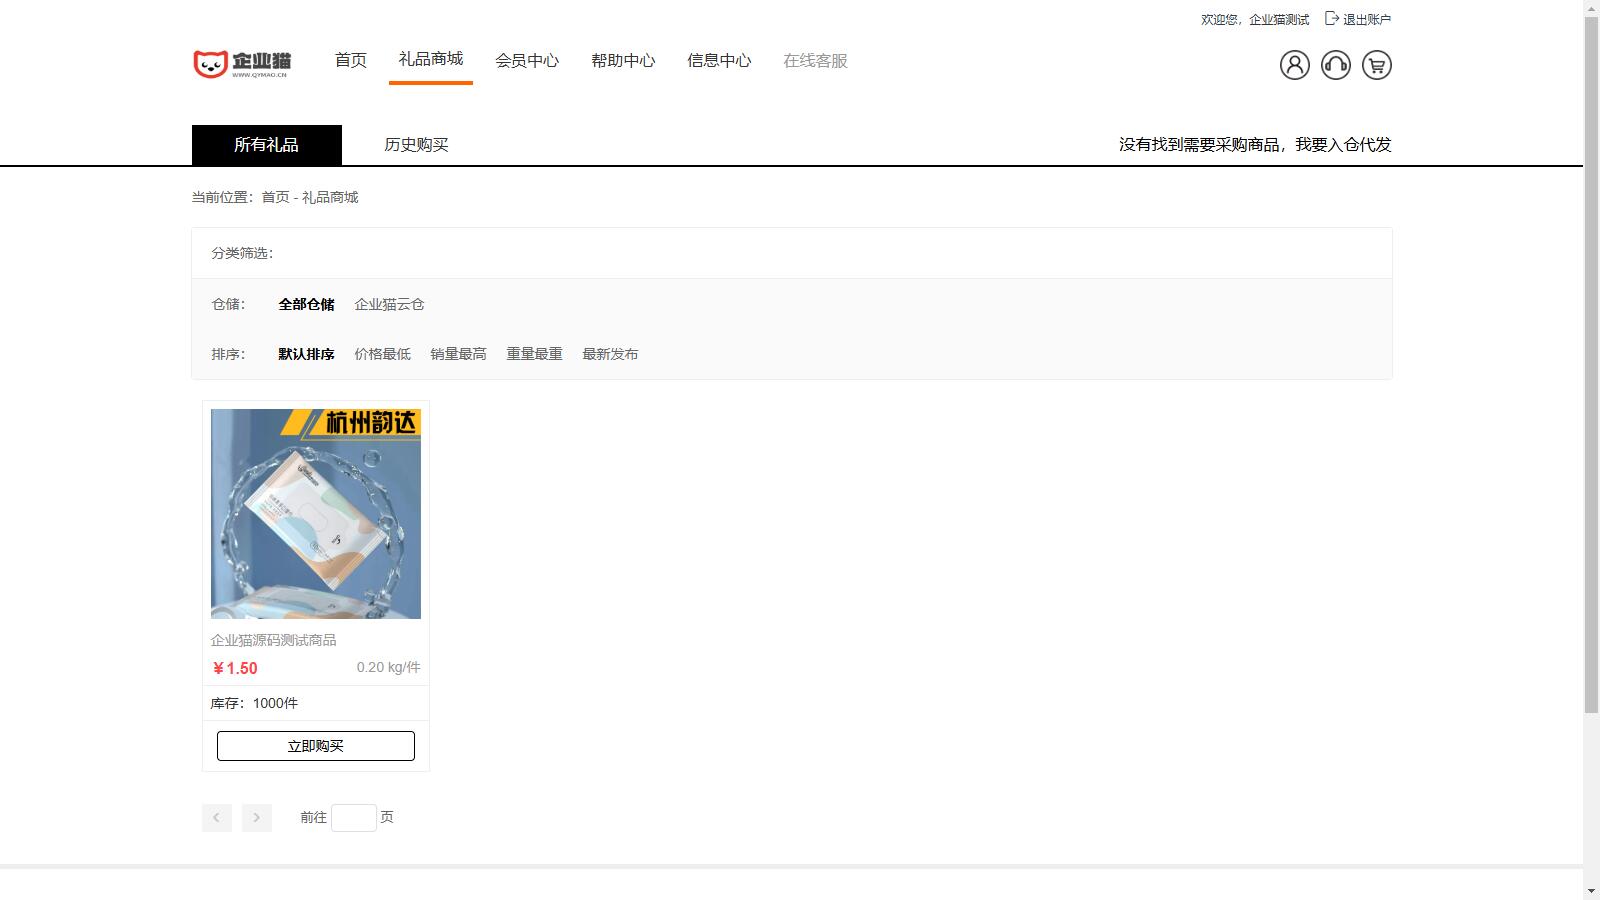The width and height of the screenshot is (1600, 900).
Task: Click 在线客服 in the top navigation
Action: [x=815, y=61]
